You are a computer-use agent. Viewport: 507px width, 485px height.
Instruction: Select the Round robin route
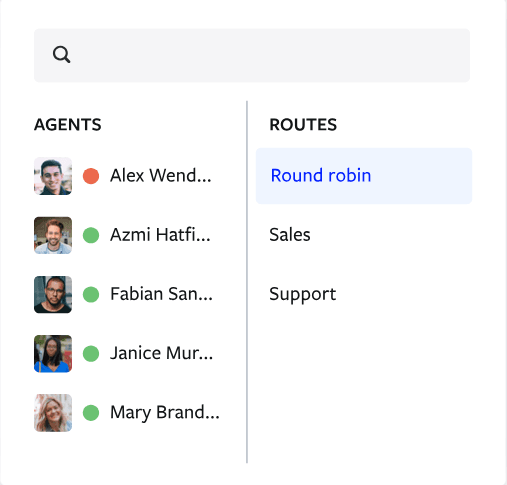(x=364, y=176)
